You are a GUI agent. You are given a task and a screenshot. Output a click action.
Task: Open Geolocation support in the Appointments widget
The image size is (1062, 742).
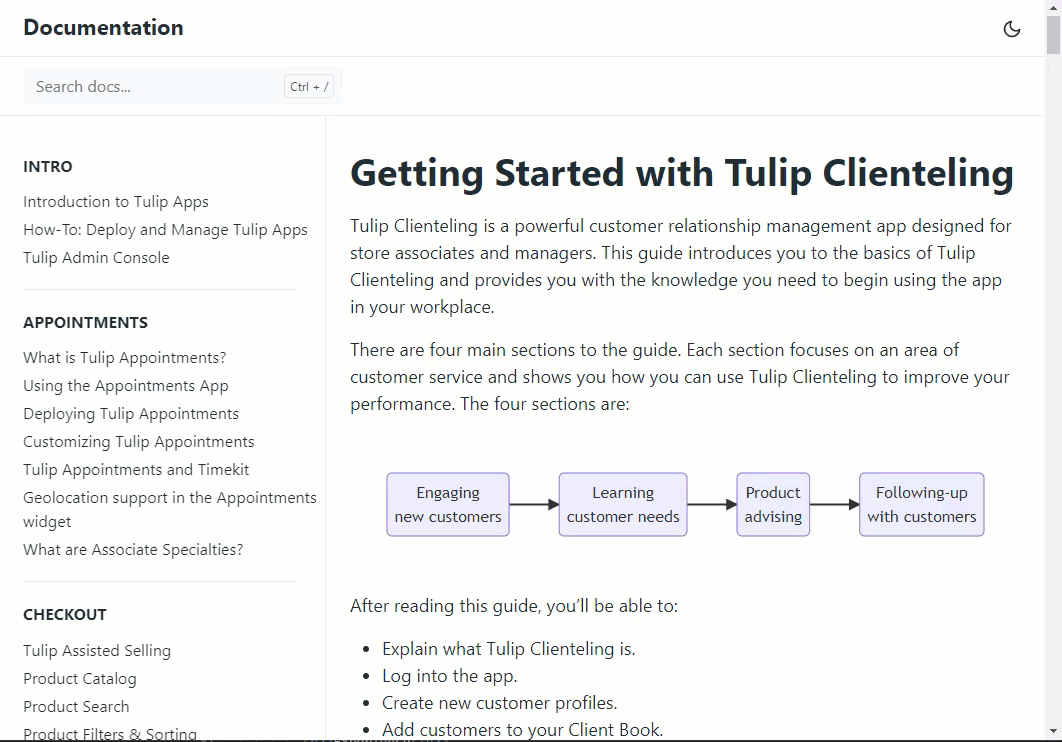point(169,509)
